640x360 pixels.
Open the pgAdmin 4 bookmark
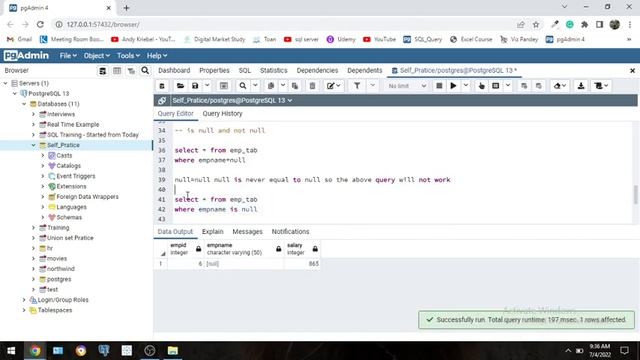pos(566,39)
